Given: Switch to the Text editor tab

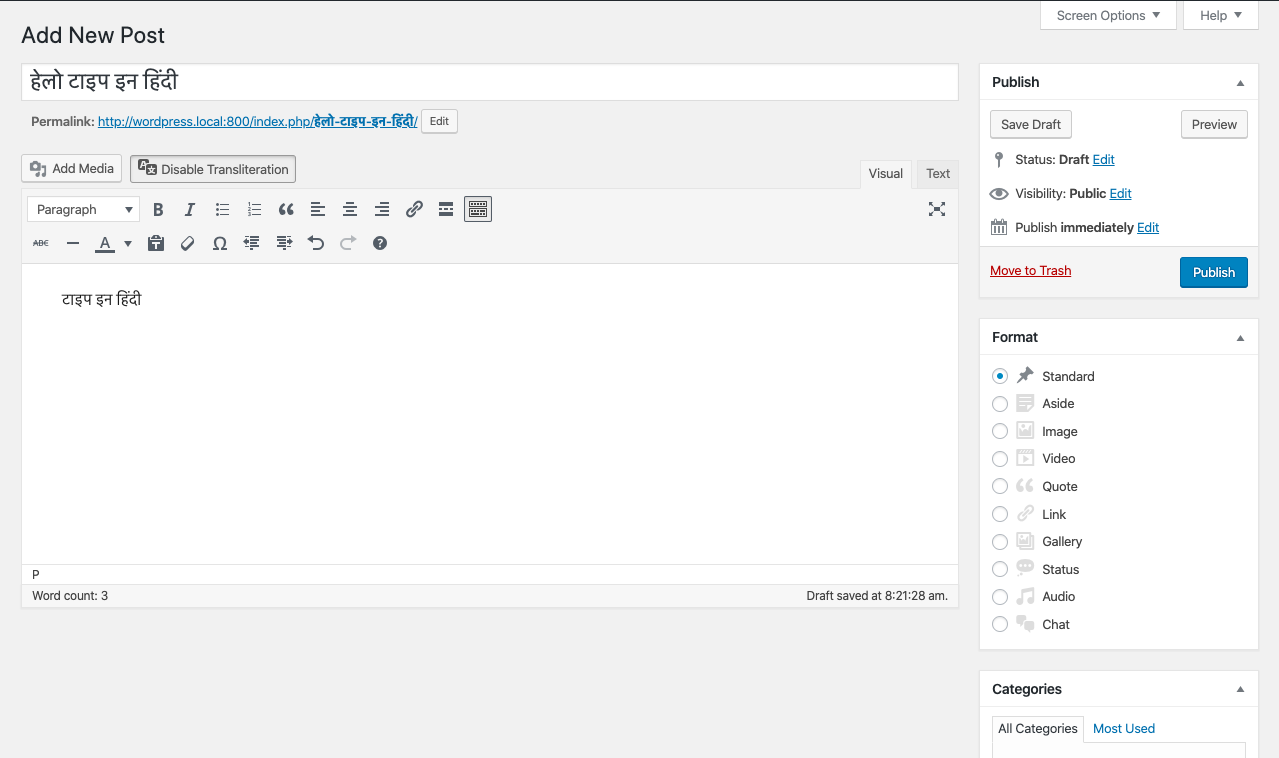Looking at the screenshot, I should click(x=938, y=174).
